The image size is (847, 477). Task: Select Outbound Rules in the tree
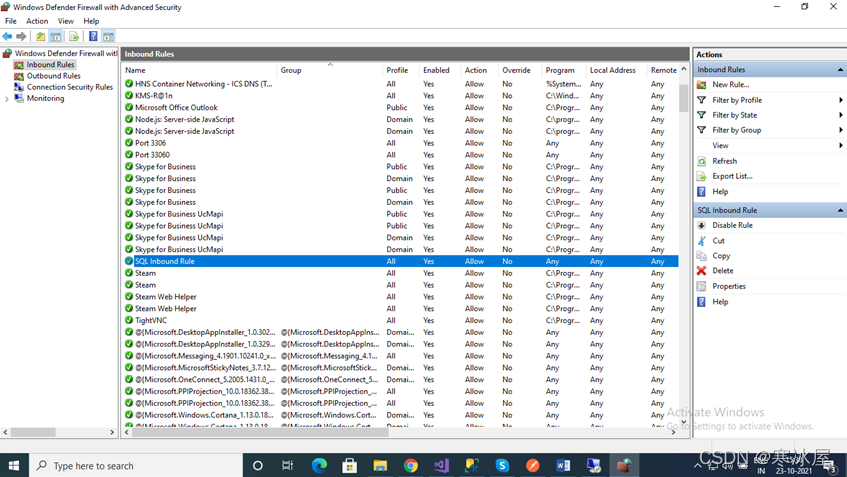pos(54,76)
